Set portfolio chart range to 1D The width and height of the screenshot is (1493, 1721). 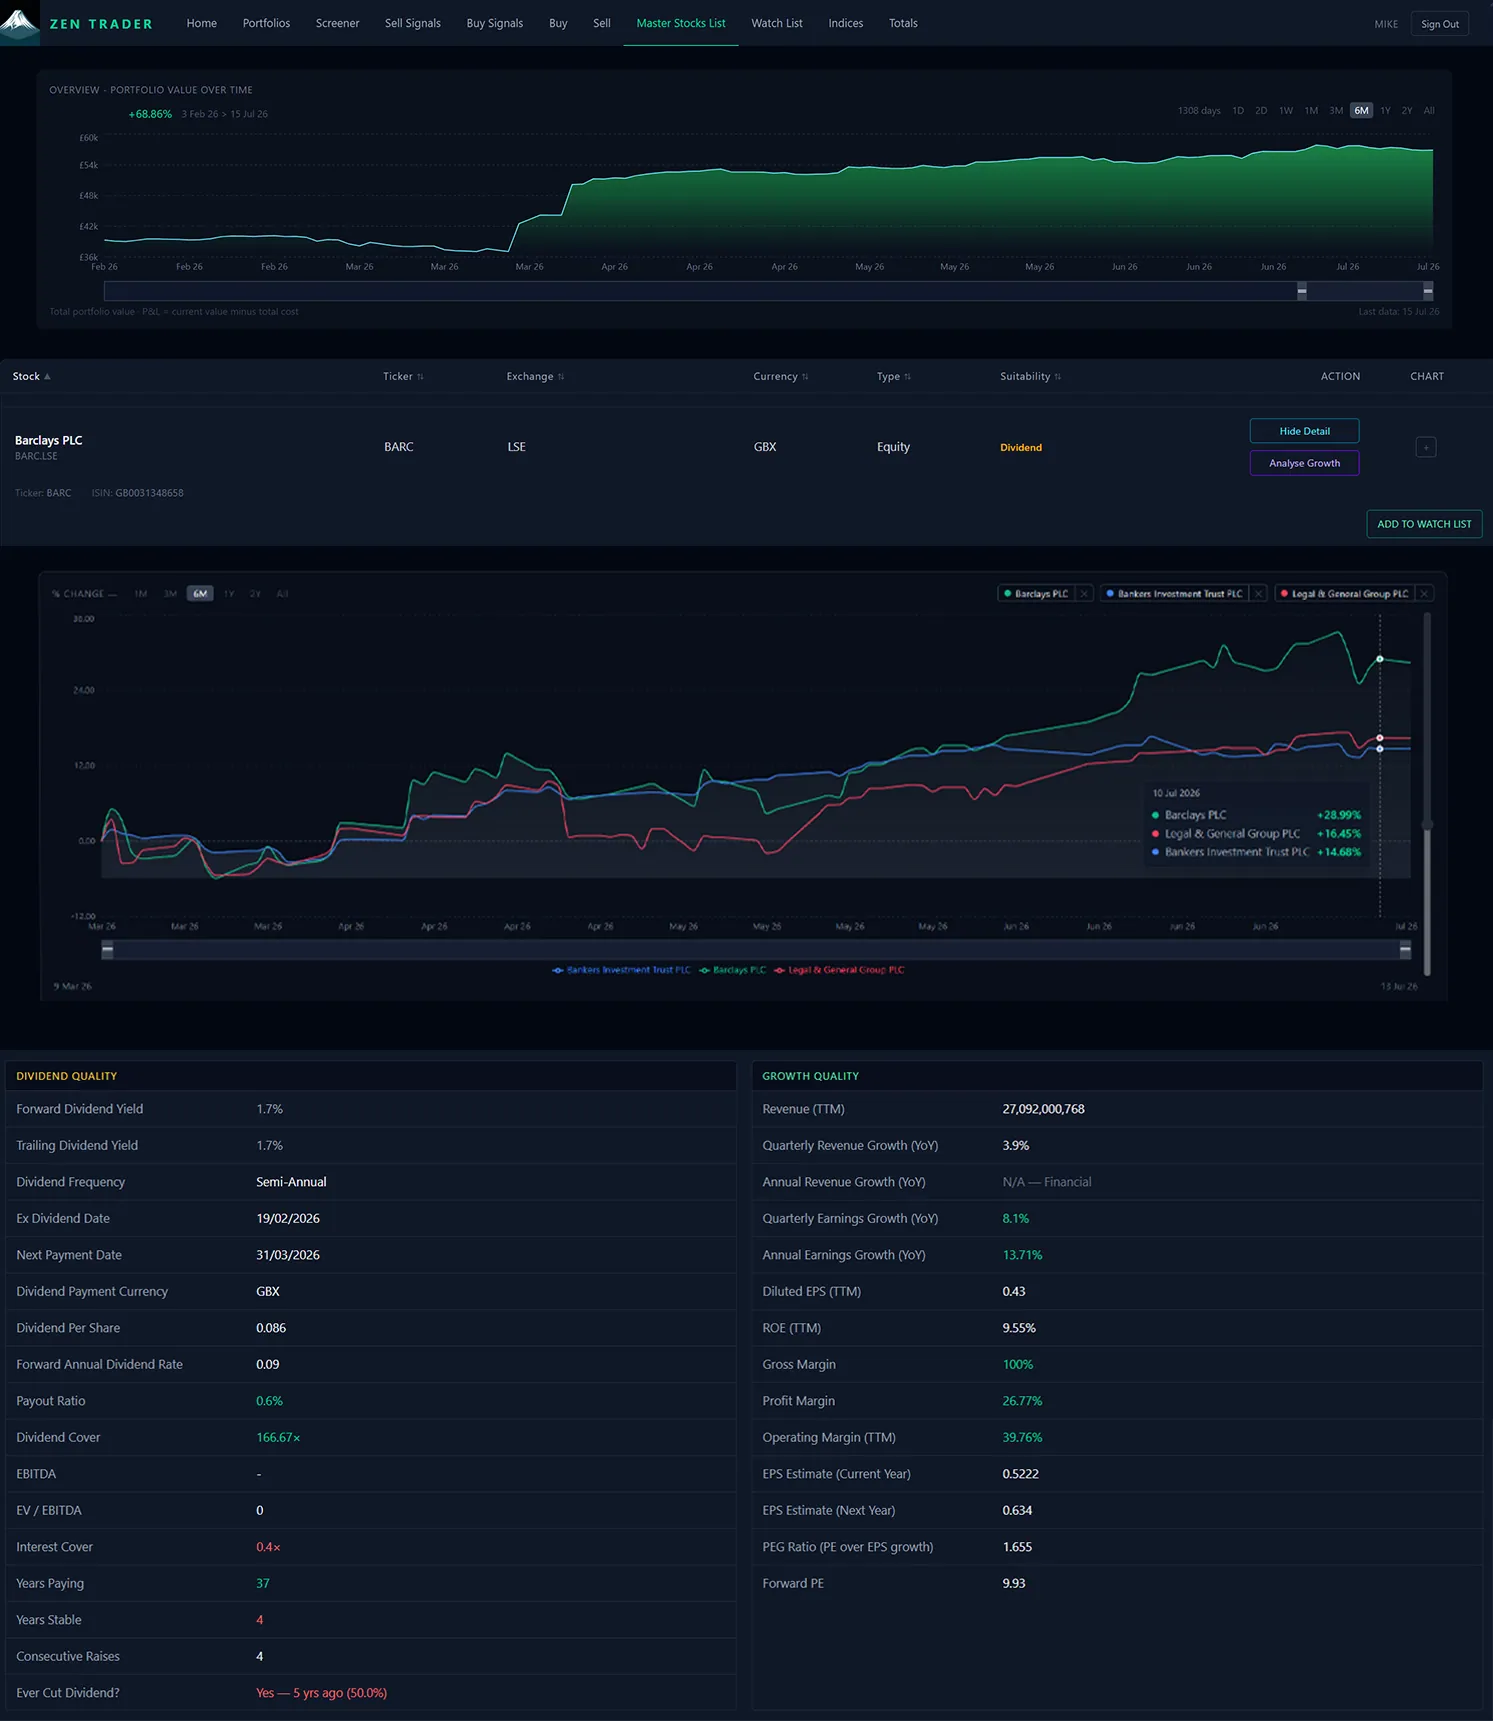click(1238, 111)
